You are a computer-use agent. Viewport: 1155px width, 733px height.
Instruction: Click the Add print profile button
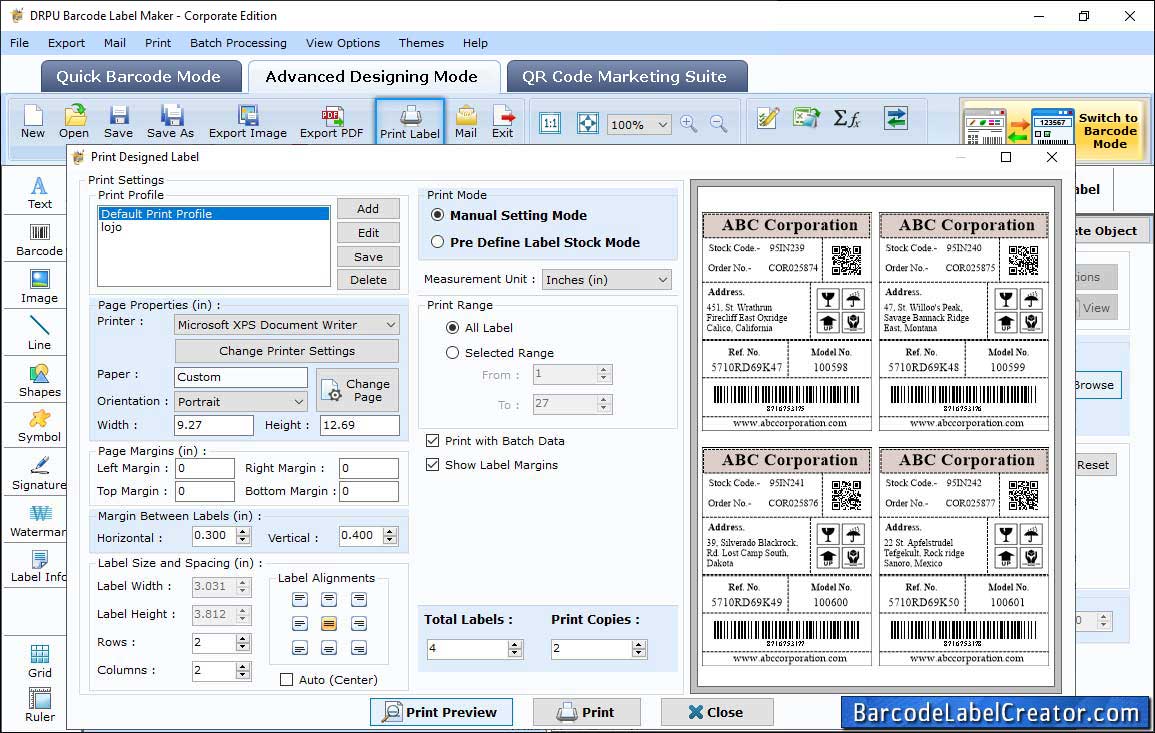point(368,208)
